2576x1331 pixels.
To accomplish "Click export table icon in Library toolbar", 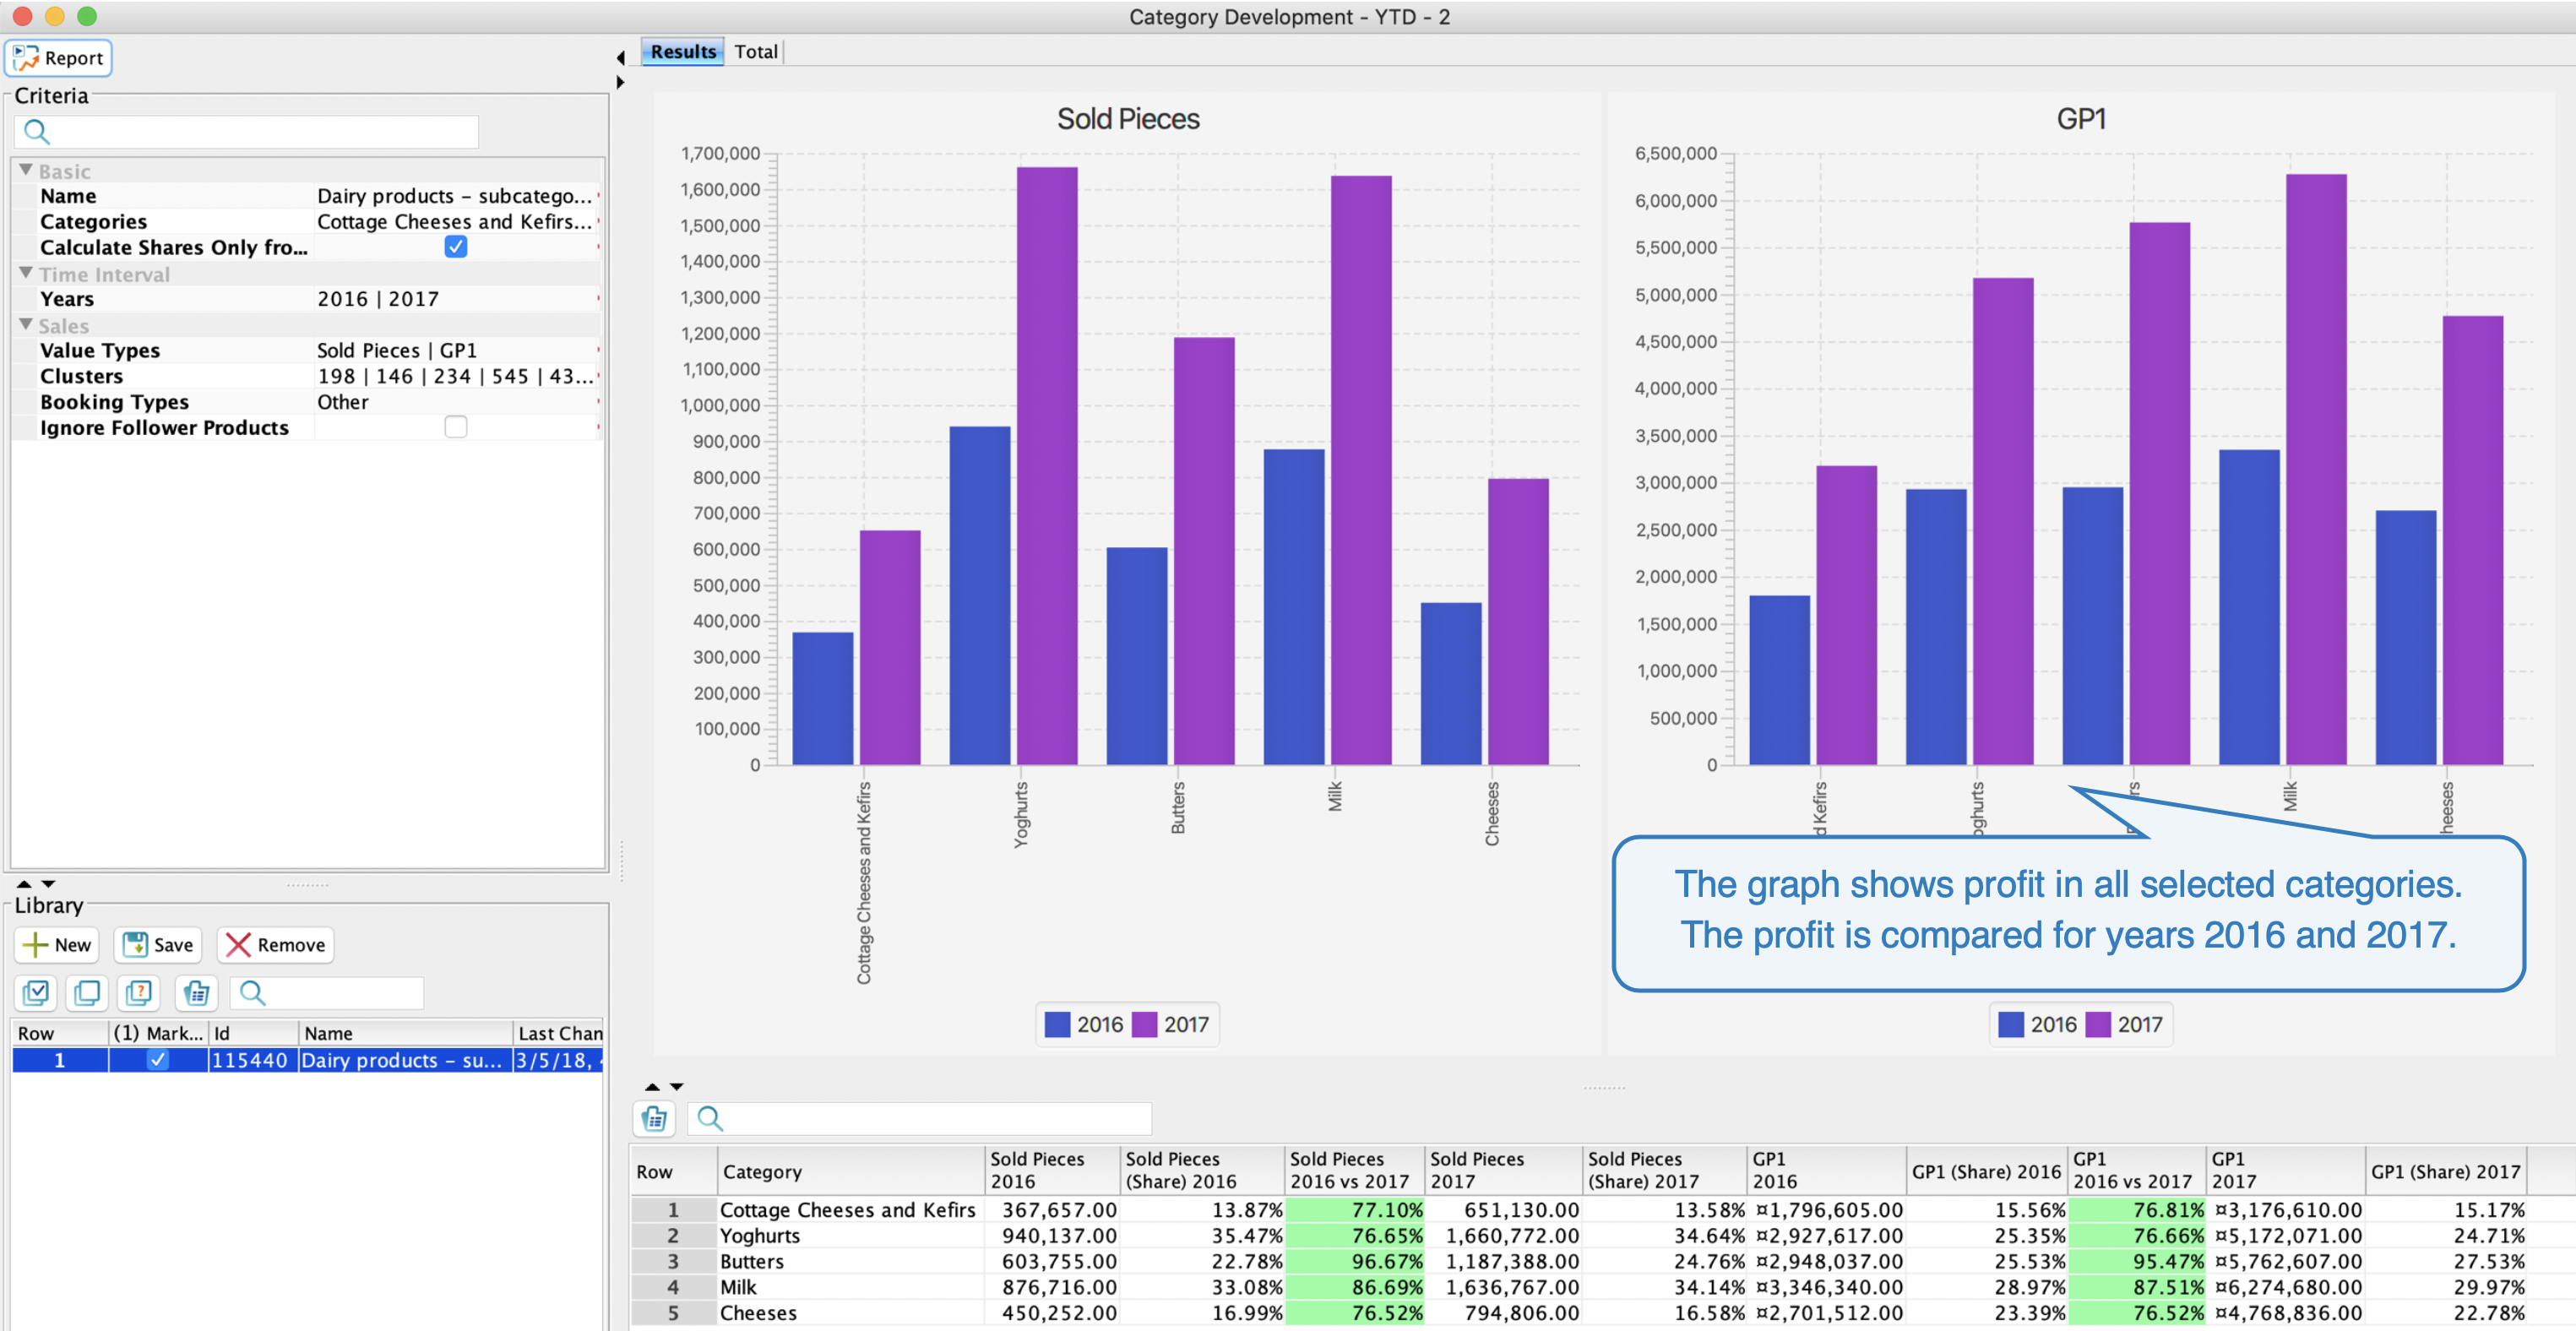I will pyautogui.click(x=197, y=992).
